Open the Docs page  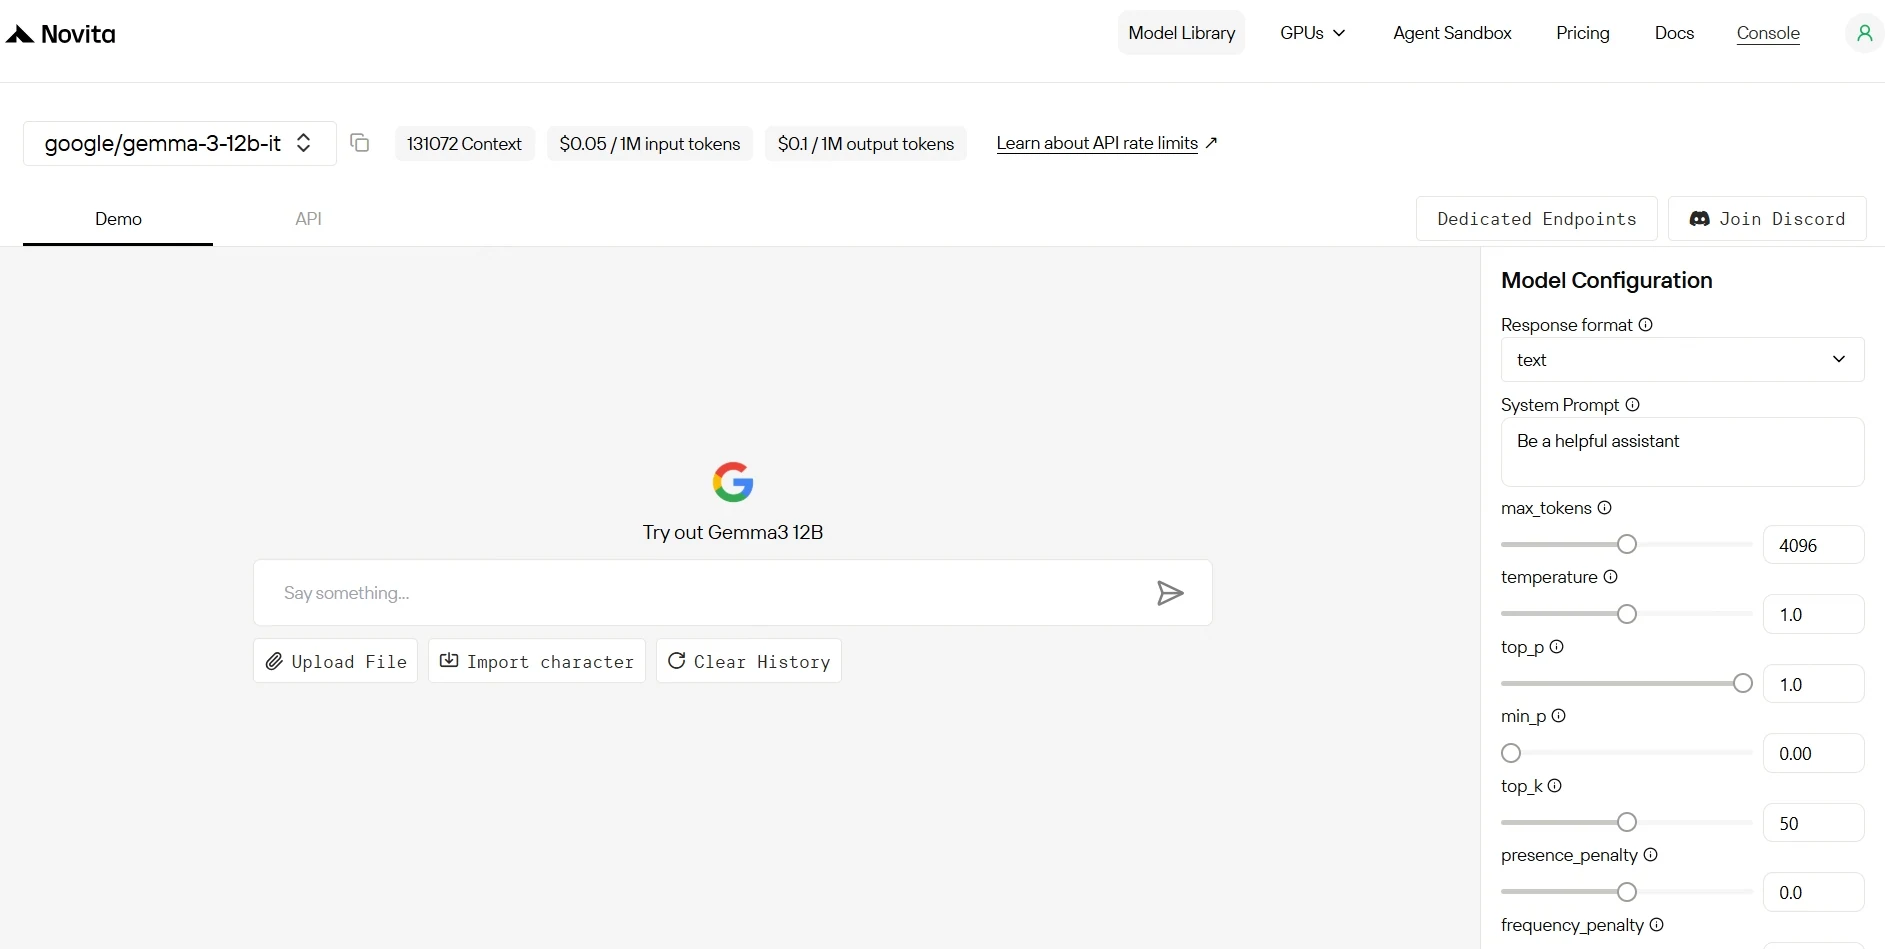[1674, 33]
